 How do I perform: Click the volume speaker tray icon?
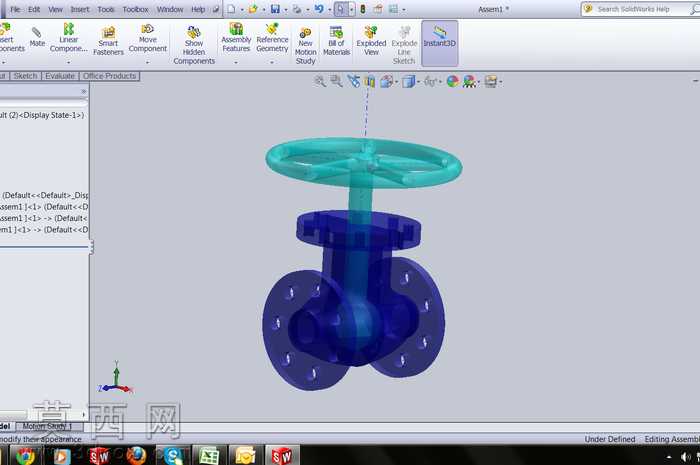[686, 456]
